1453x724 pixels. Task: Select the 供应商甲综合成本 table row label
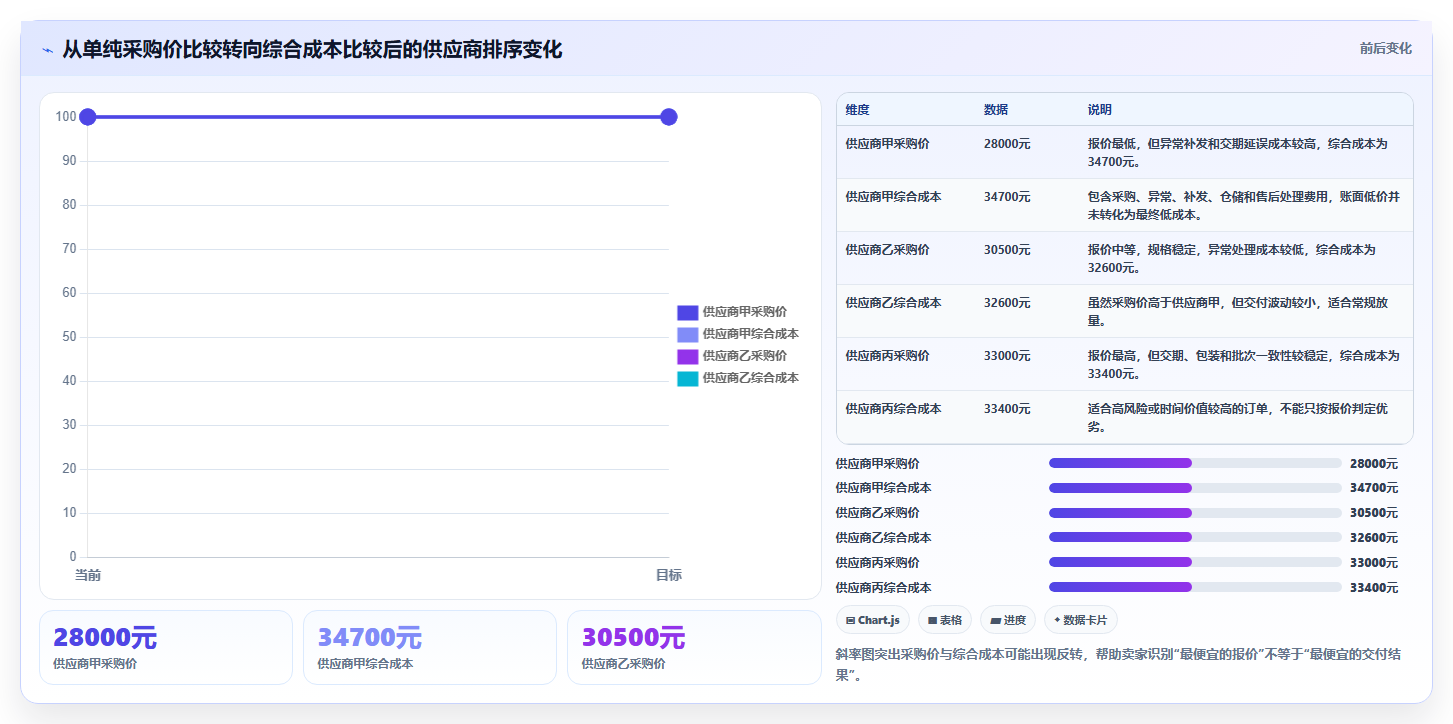pyautogui.click(x=893, y=197)
